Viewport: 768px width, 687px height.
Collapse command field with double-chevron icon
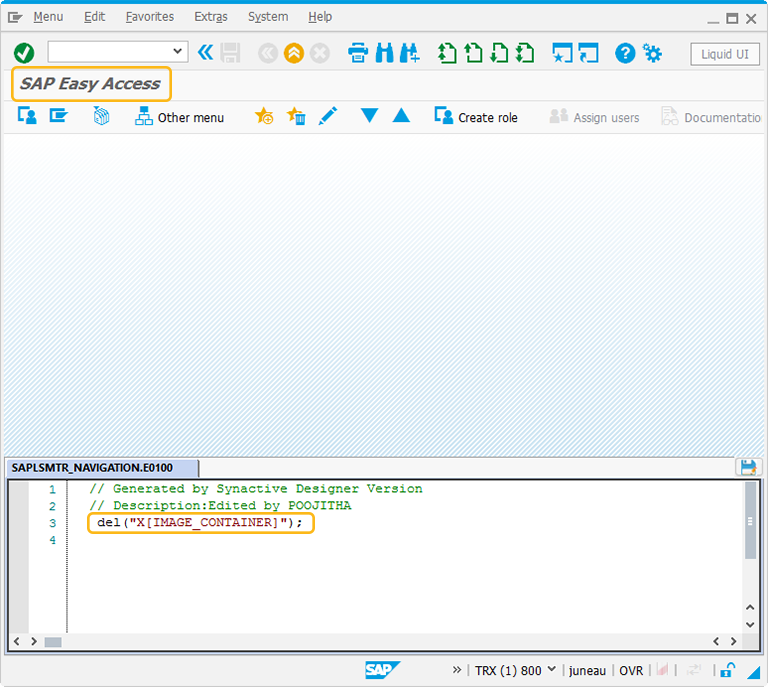point(205,52)
